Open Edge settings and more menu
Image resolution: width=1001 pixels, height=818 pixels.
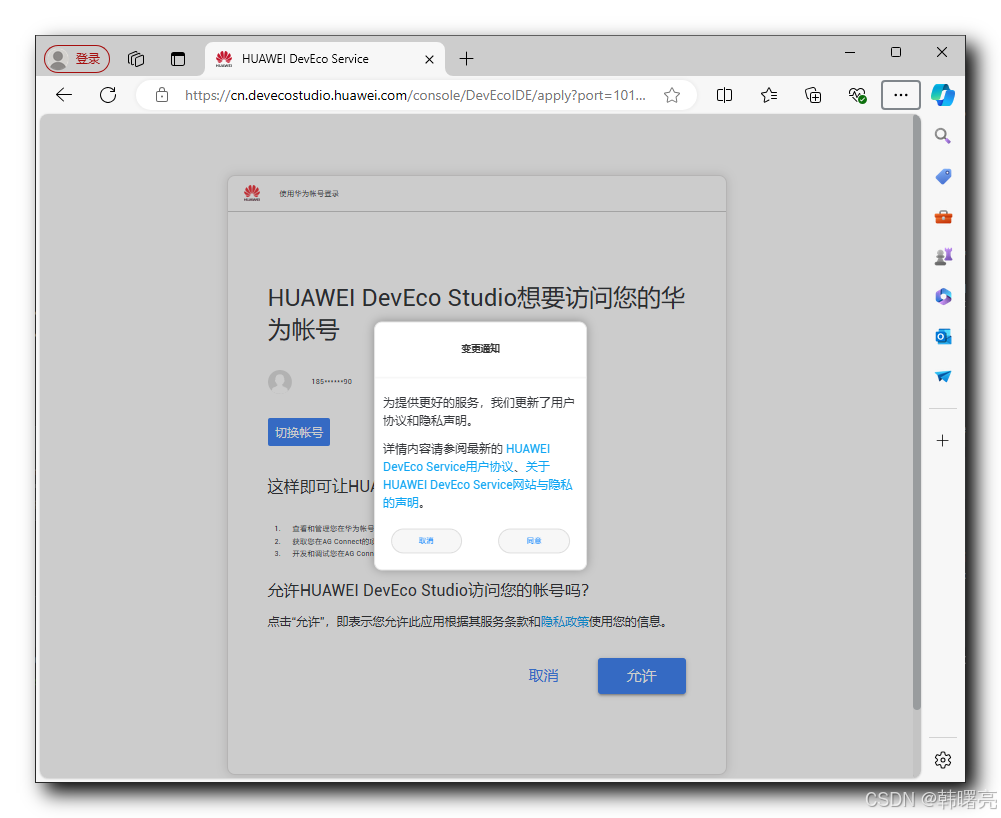click(901, 95)
